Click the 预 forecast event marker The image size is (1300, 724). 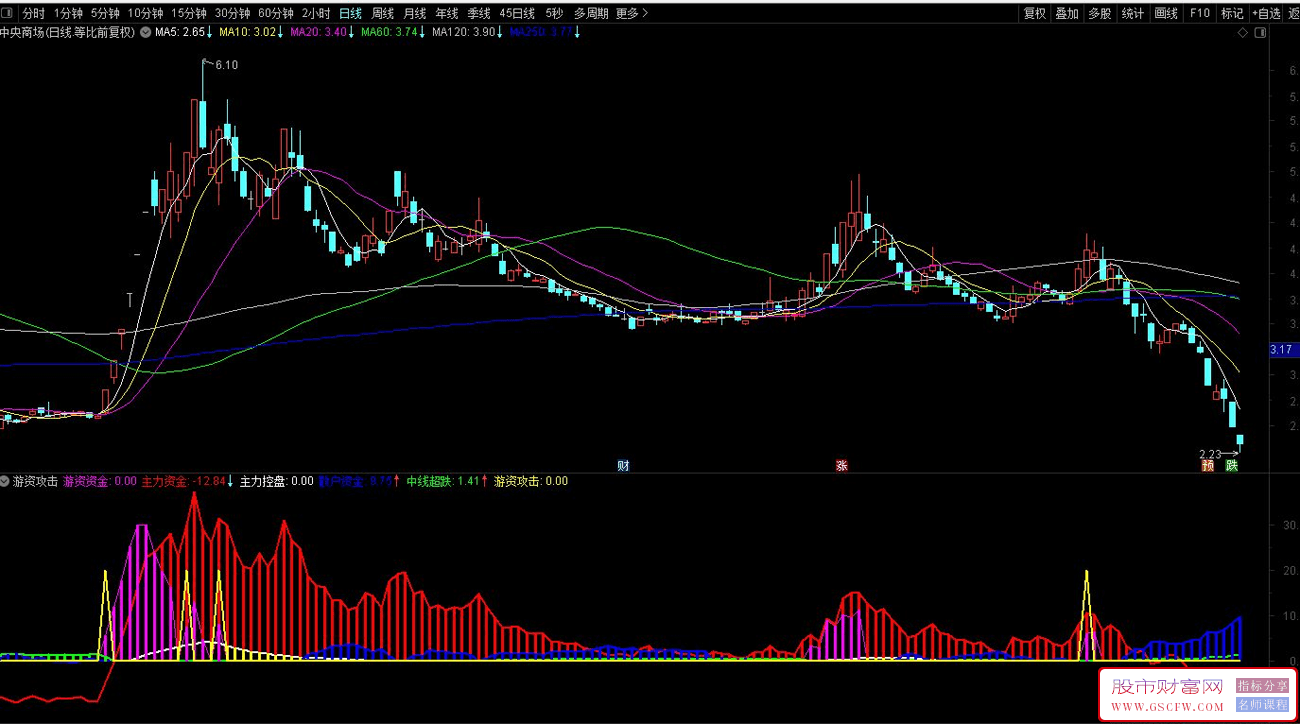pos(1208,465)
